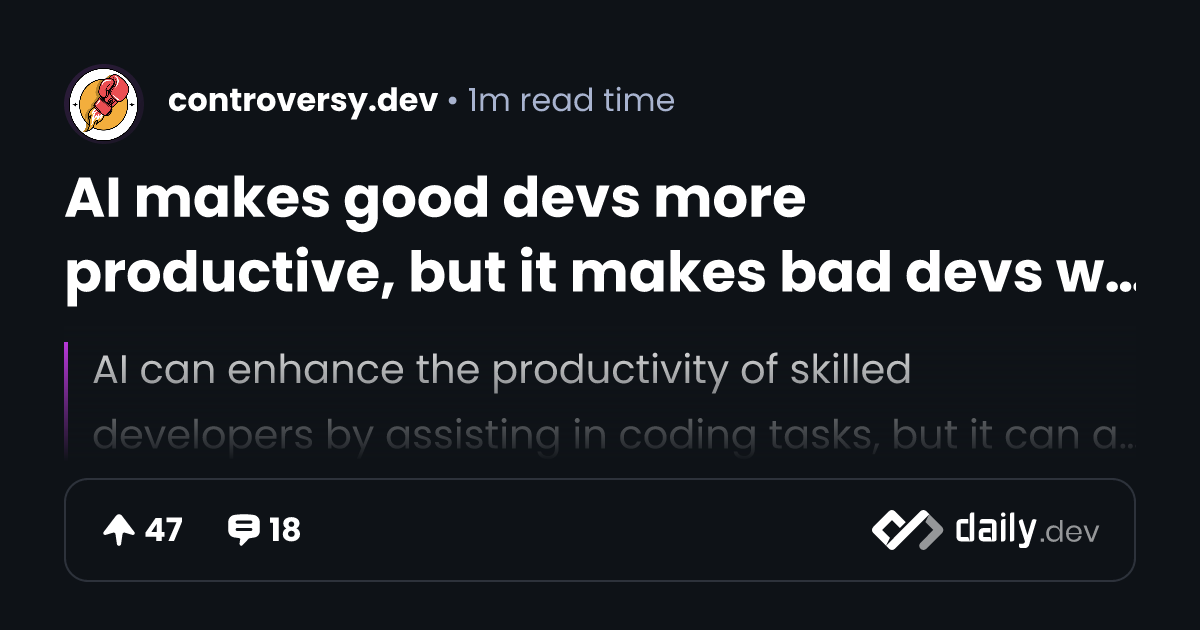Click the "daily" wordmark text
This screenshot has height=630, width=1200.
pos(994,529)
